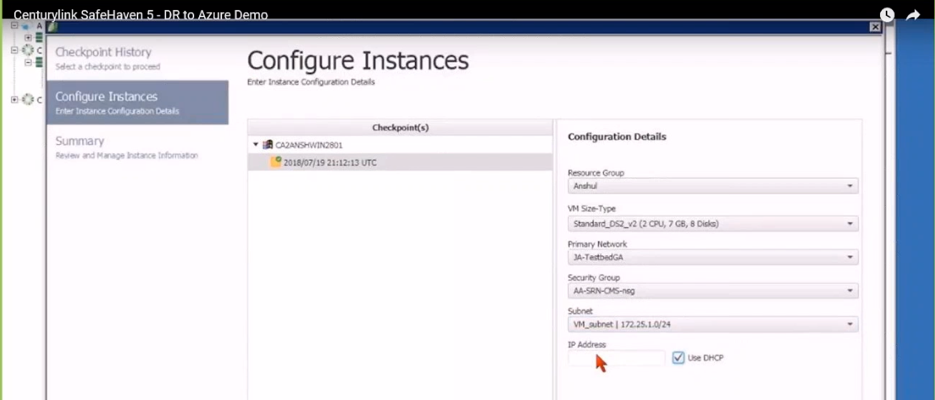Click the CA2ANSHWIN2801 server icon
The height and width of the screenshot is (400, 935).
tap(268, 145)
